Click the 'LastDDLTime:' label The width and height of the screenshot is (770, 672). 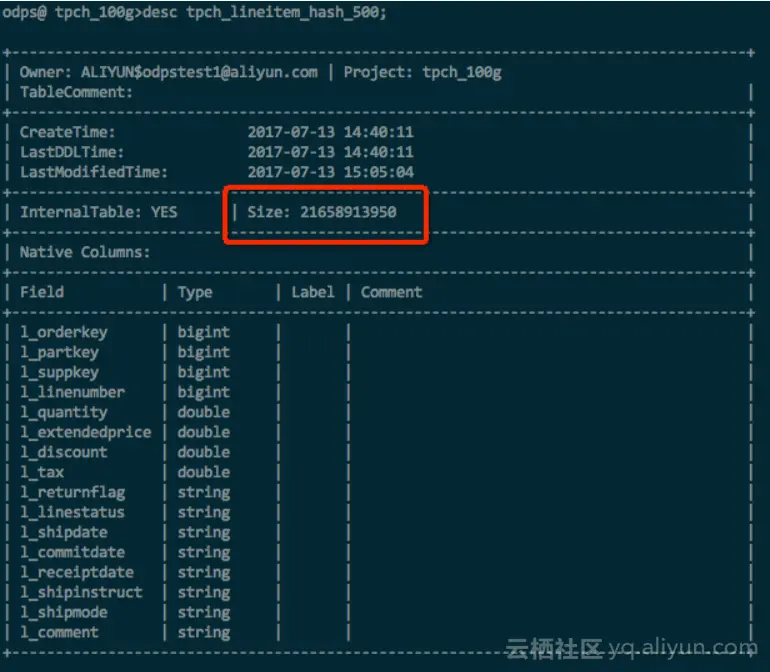[x=72, y=152]
